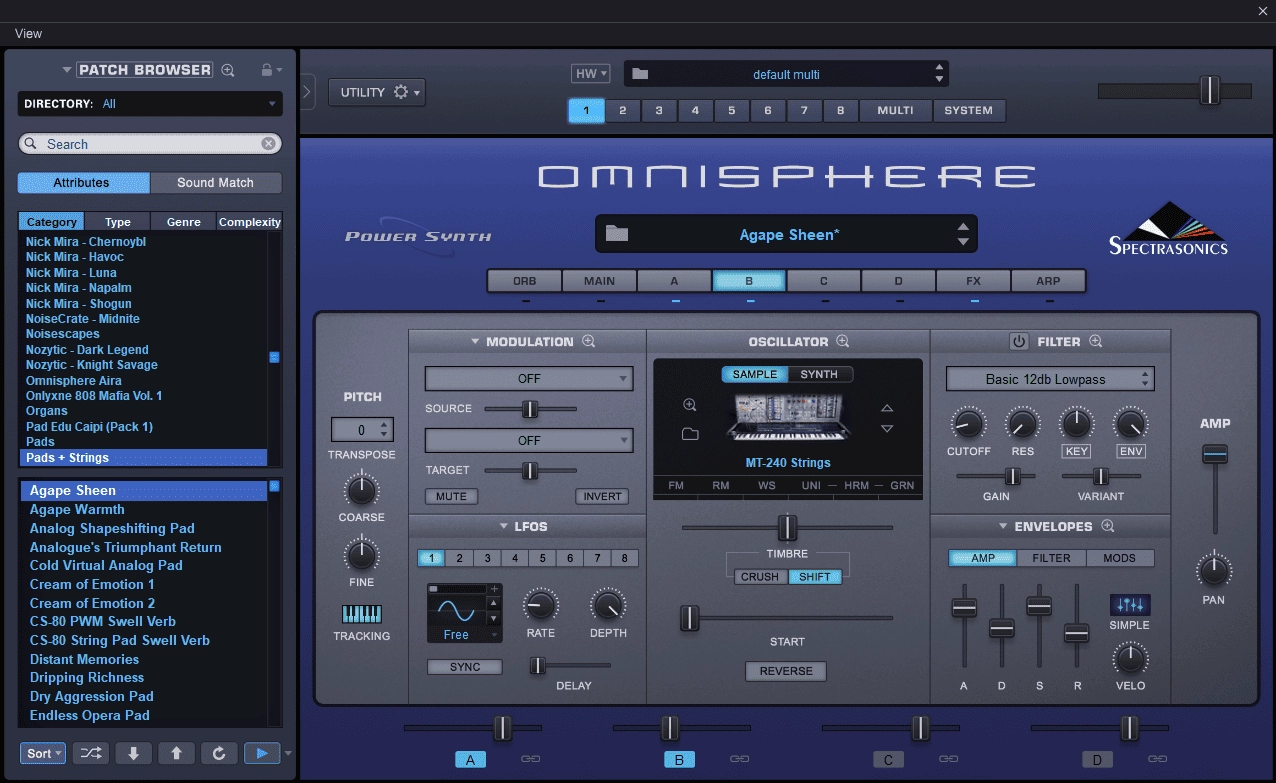Toggle SHIFT timbre mode
This screenshot has width=1276, height=783.
[815, 577]
